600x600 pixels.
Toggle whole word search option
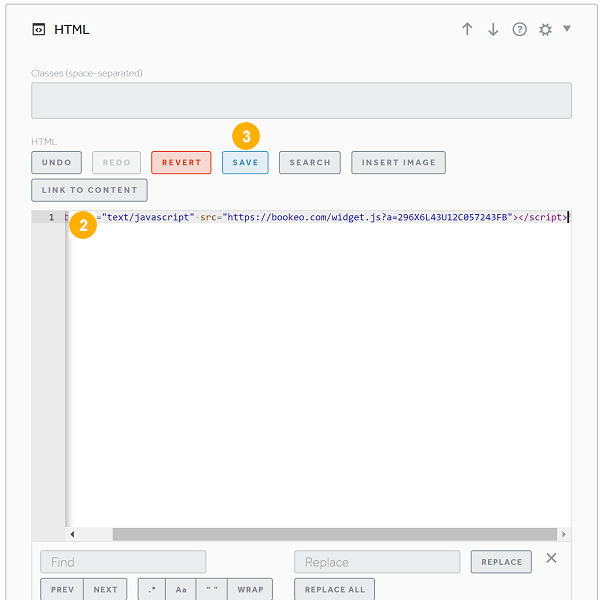point(212,589)
